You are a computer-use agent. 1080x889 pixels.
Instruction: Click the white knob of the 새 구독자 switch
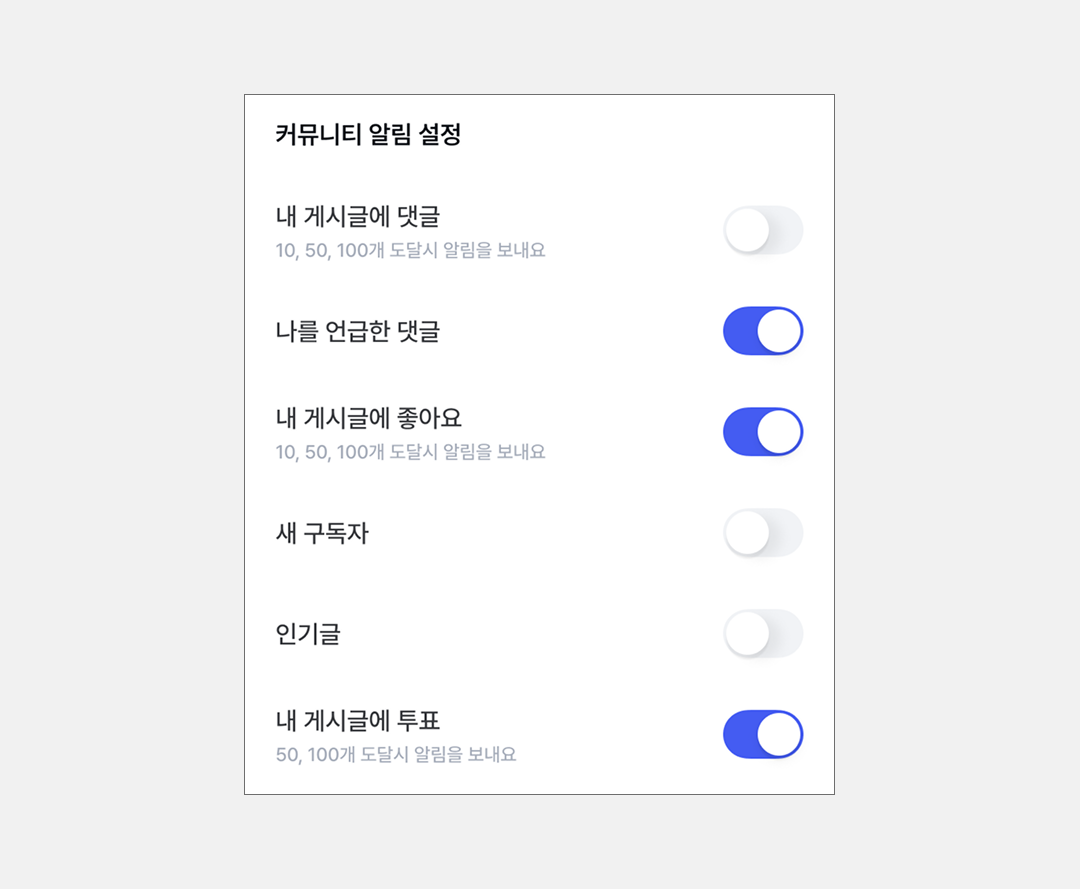[x=747, y=533]
